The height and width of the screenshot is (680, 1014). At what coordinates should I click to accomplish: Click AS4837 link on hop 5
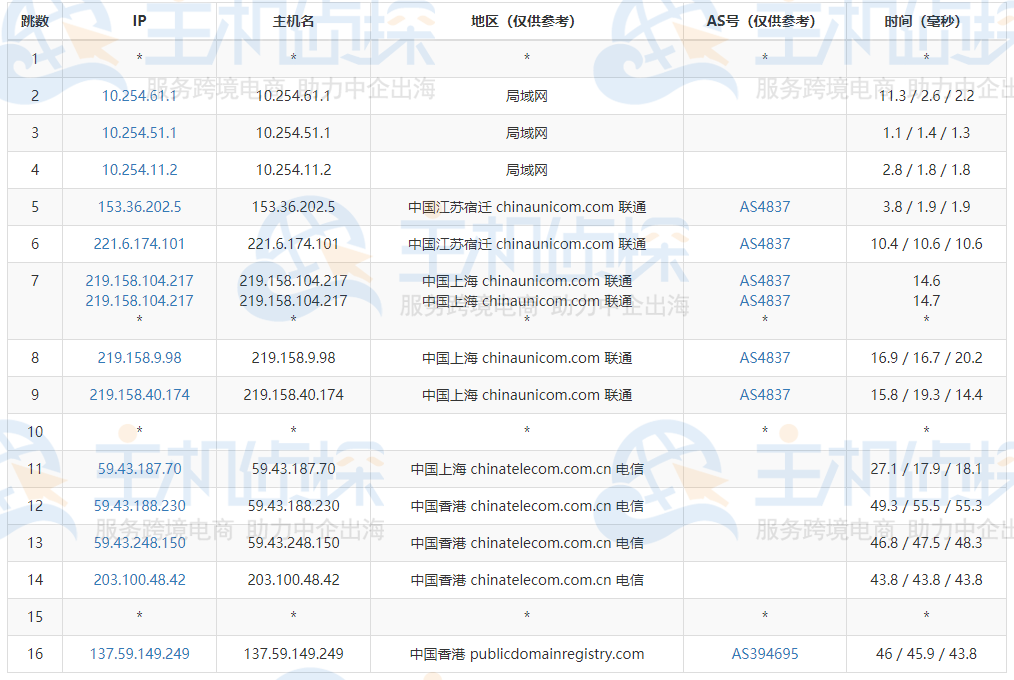[764, 206]
